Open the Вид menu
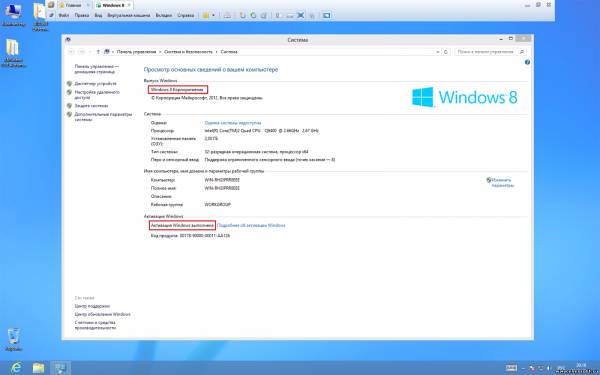Viewport: 600px width, 375px height. pos(98,16)
